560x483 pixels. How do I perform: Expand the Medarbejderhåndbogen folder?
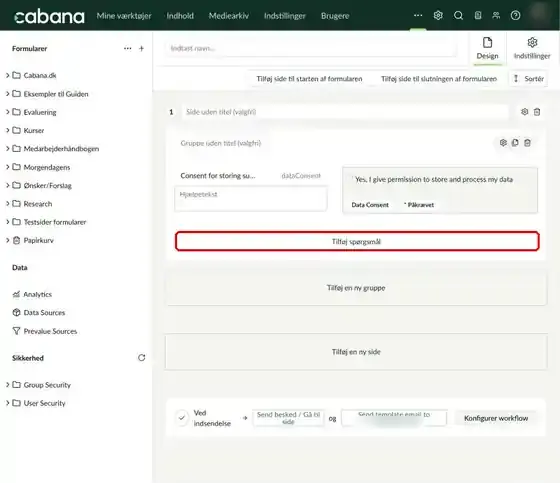coord(8,148)
